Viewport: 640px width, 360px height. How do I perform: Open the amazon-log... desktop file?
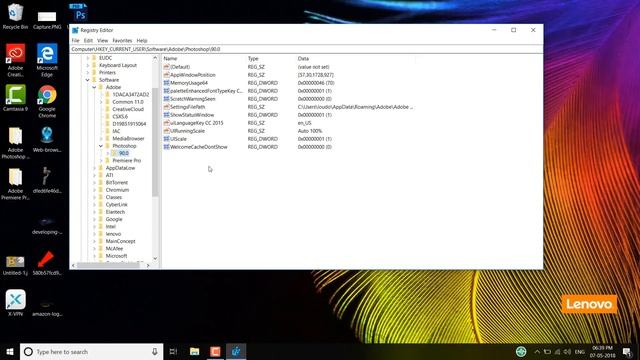point(47,307)
